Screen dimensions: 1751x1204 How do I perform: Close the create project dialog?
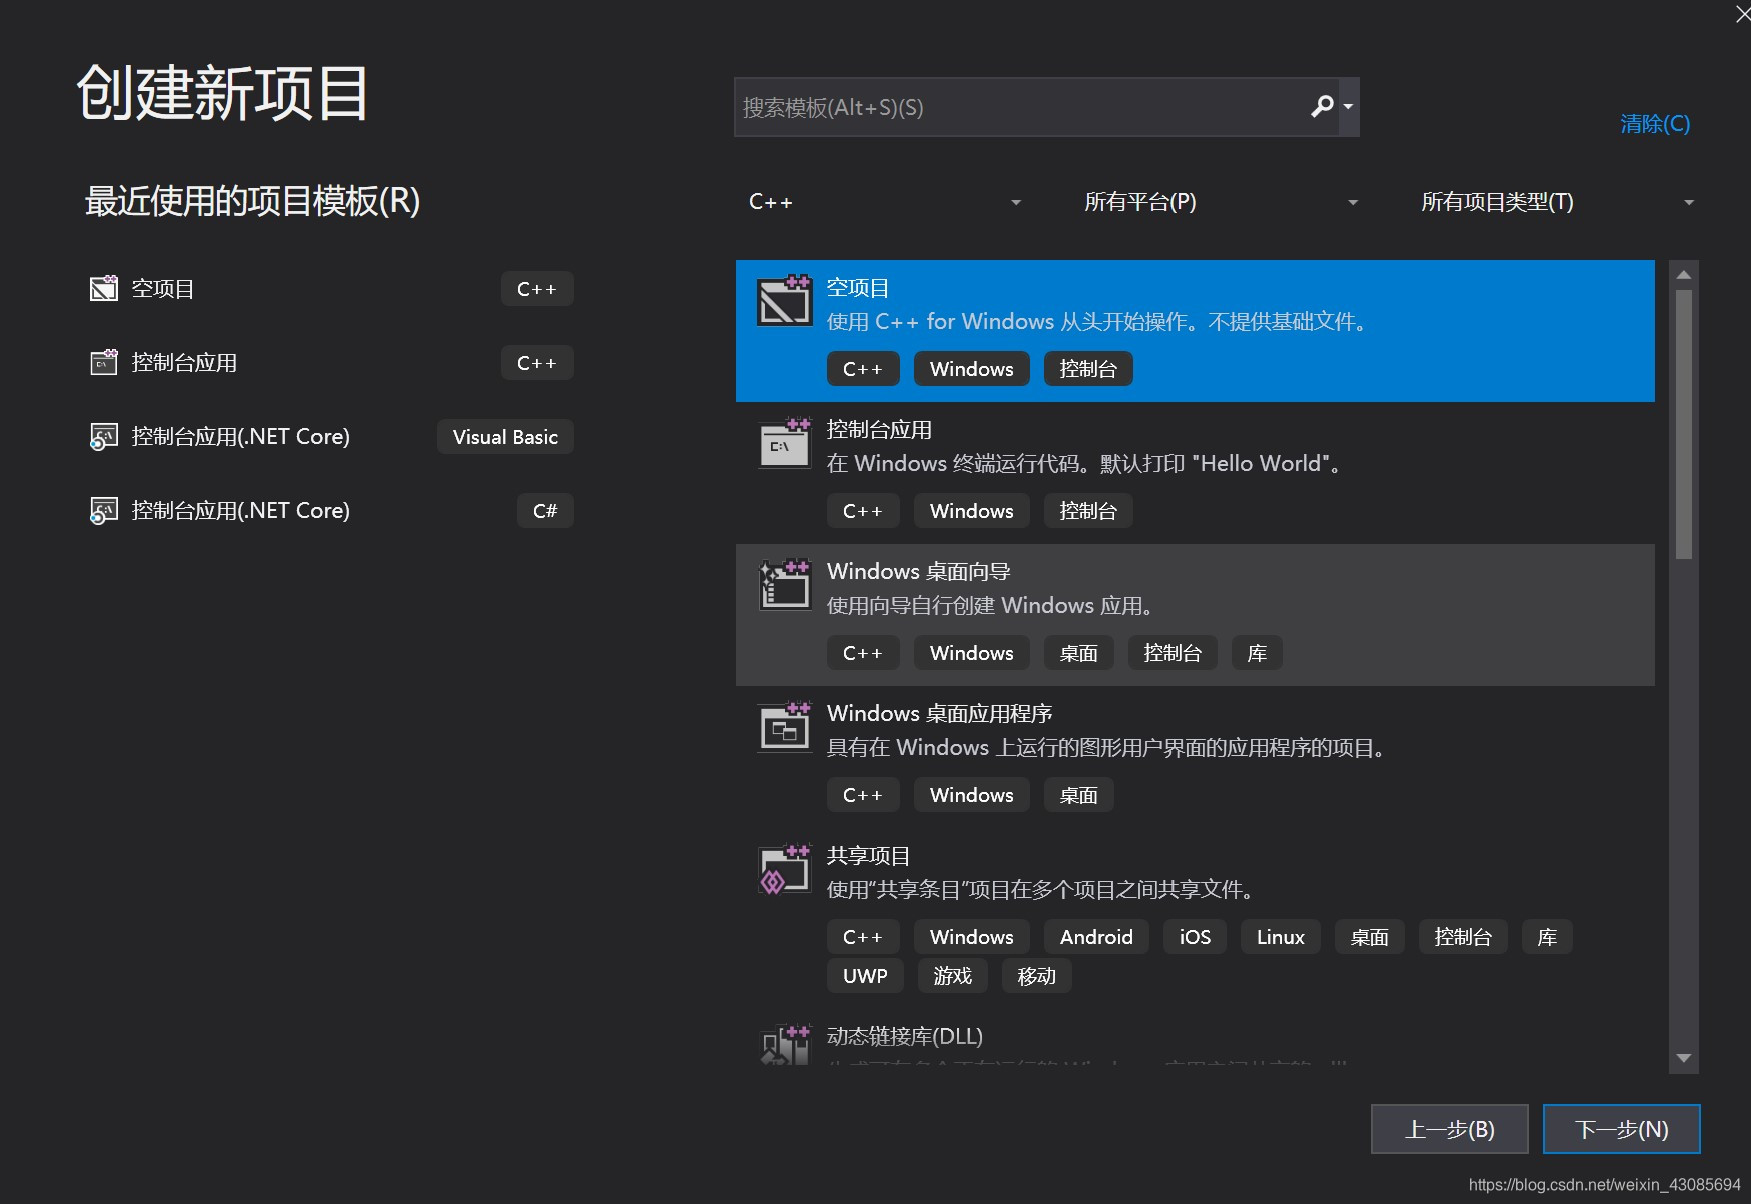tap(1741, 14)
